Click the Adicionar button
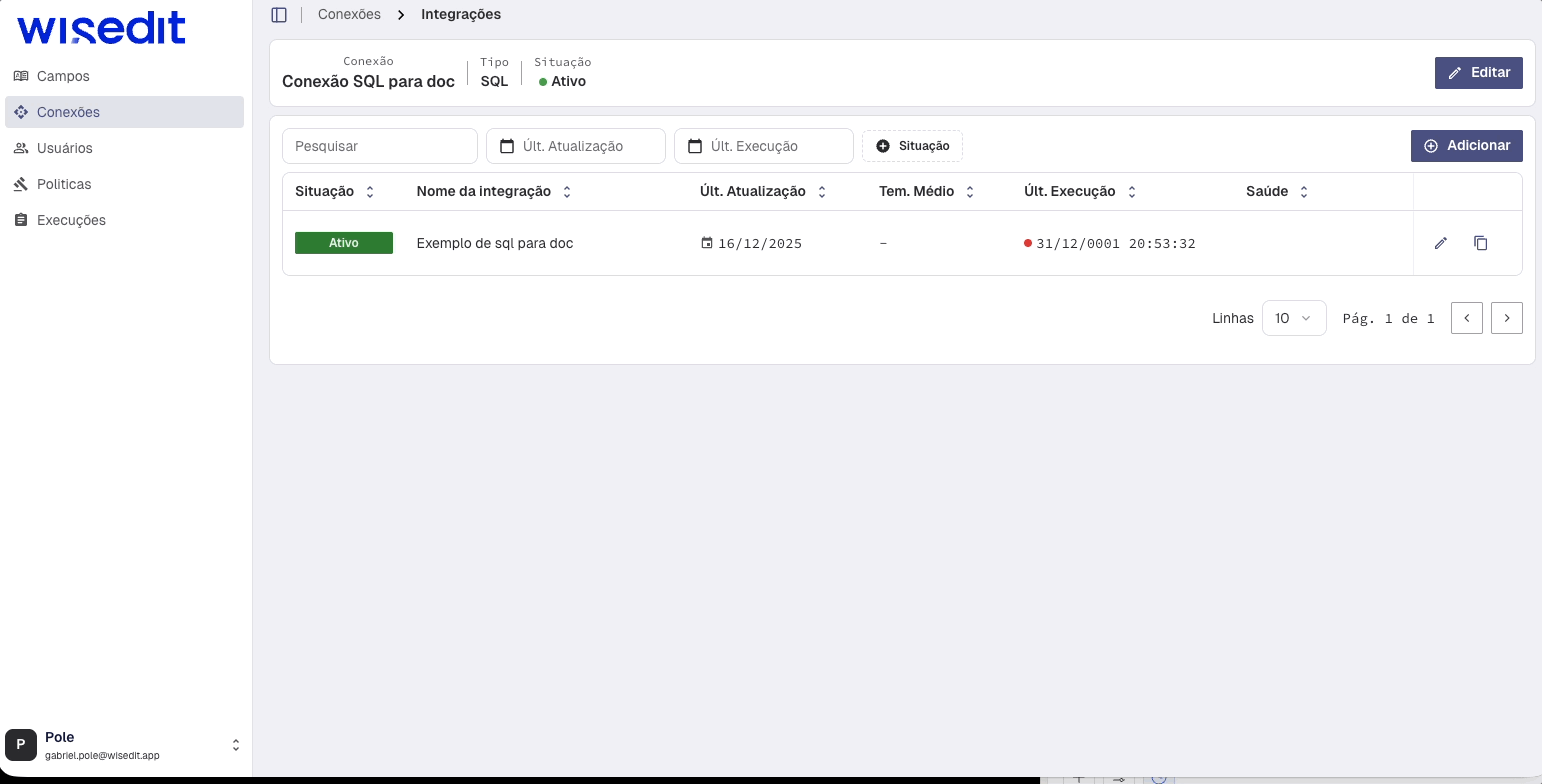The image size is (1542, 784). click(1466, 146)
